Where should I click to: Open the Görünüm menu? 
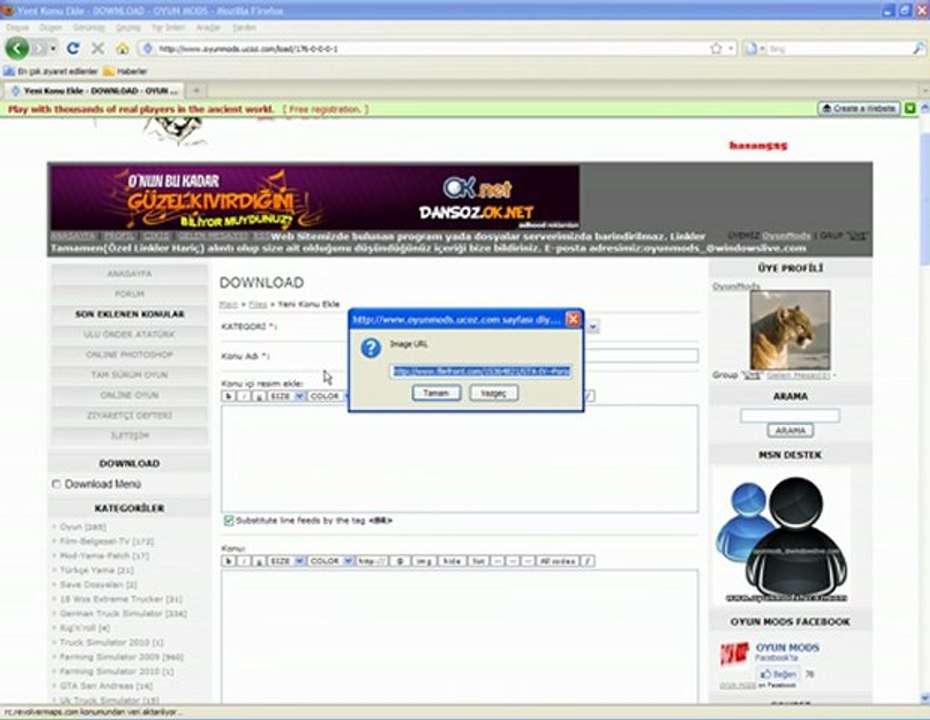(88, 27)
